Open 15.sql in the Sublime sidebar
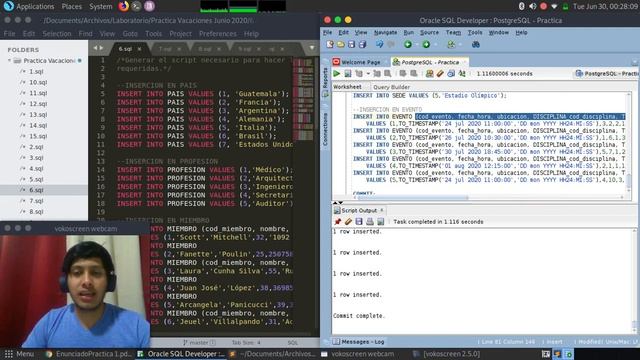The height and width of the screenshot is (360, 640). pos(38,136)
